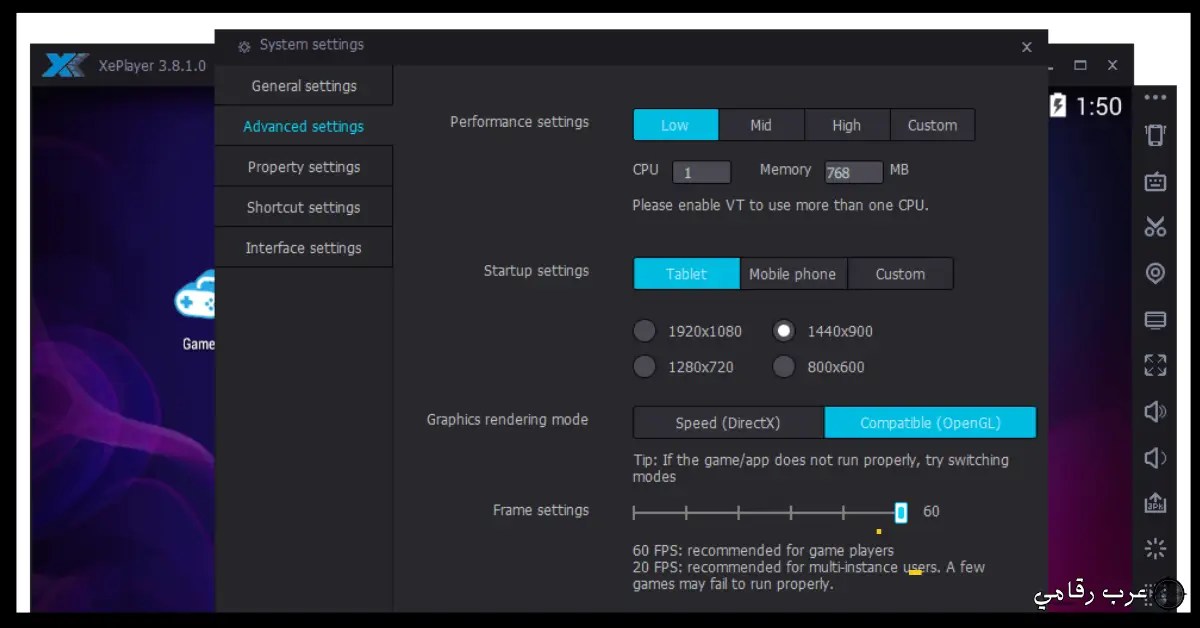The image size is (1200, 628).
Task: Choose the Custom startup resolution option
Action: click(x=901, y=274)
